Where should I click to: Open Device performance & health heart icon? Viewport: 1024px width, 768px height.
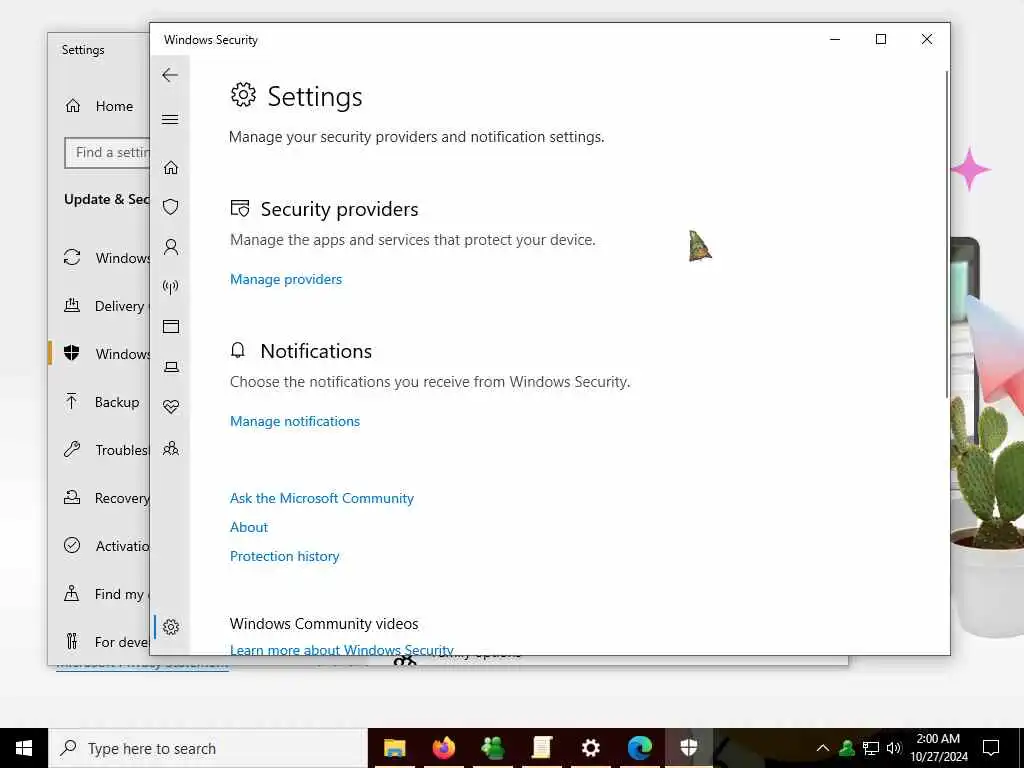coord(170,407)
